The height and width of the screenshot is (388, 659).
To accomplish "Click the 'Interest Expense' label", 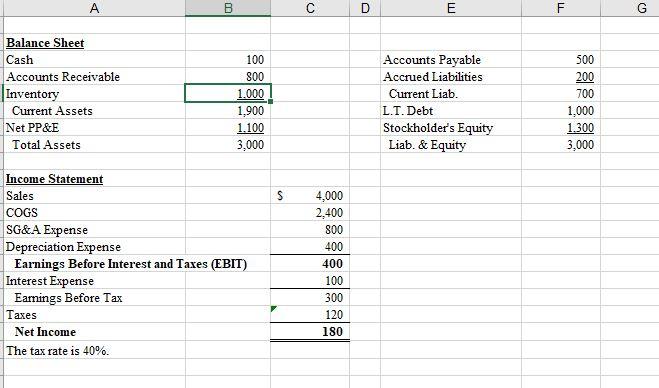I will (x=50, y=281).
